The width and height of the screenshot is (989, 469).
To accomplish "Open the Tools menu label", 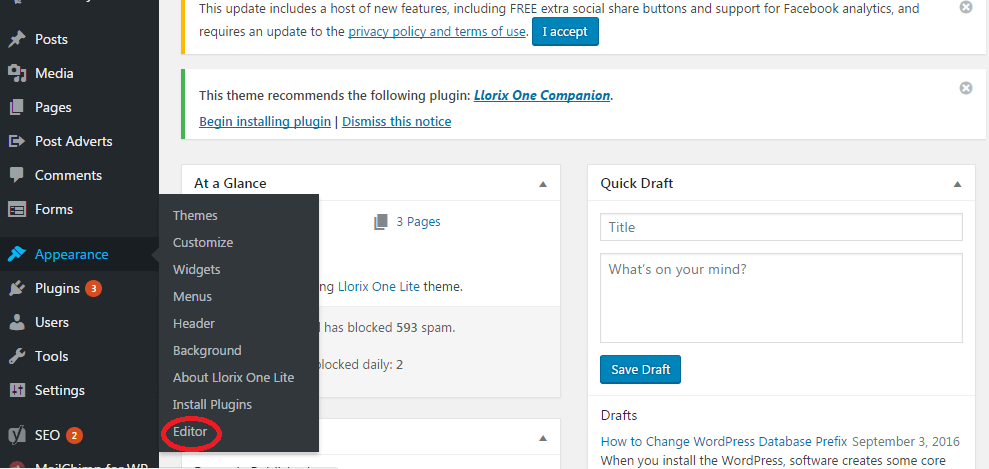I will pyautogui.click(x=51, y=356).
